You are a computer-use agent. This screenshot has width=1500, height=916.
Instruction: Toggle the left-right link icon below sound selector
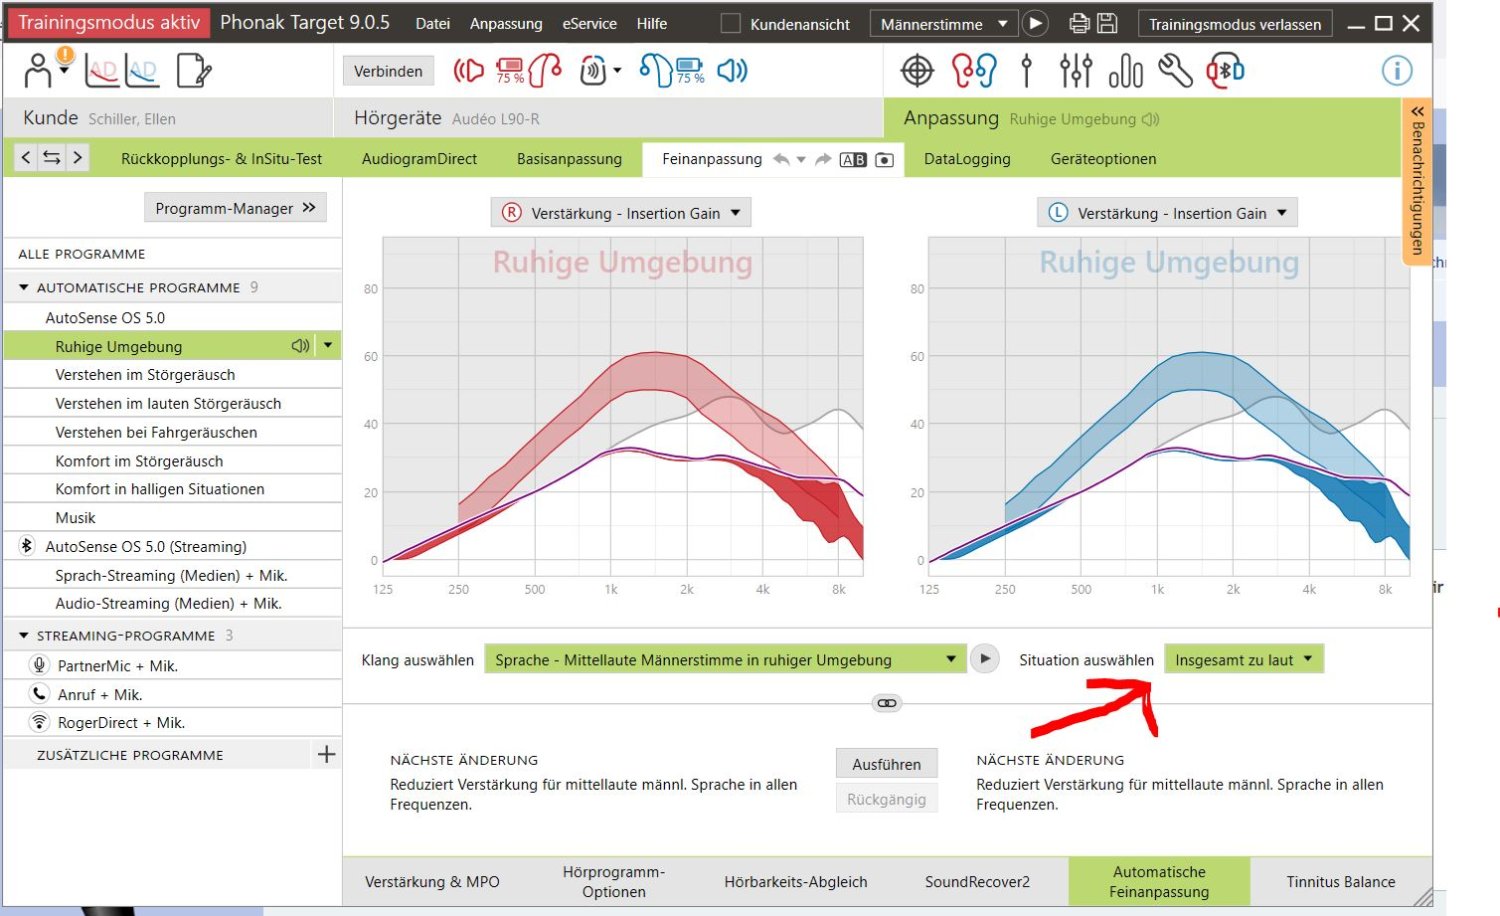[x=887, y=703]
